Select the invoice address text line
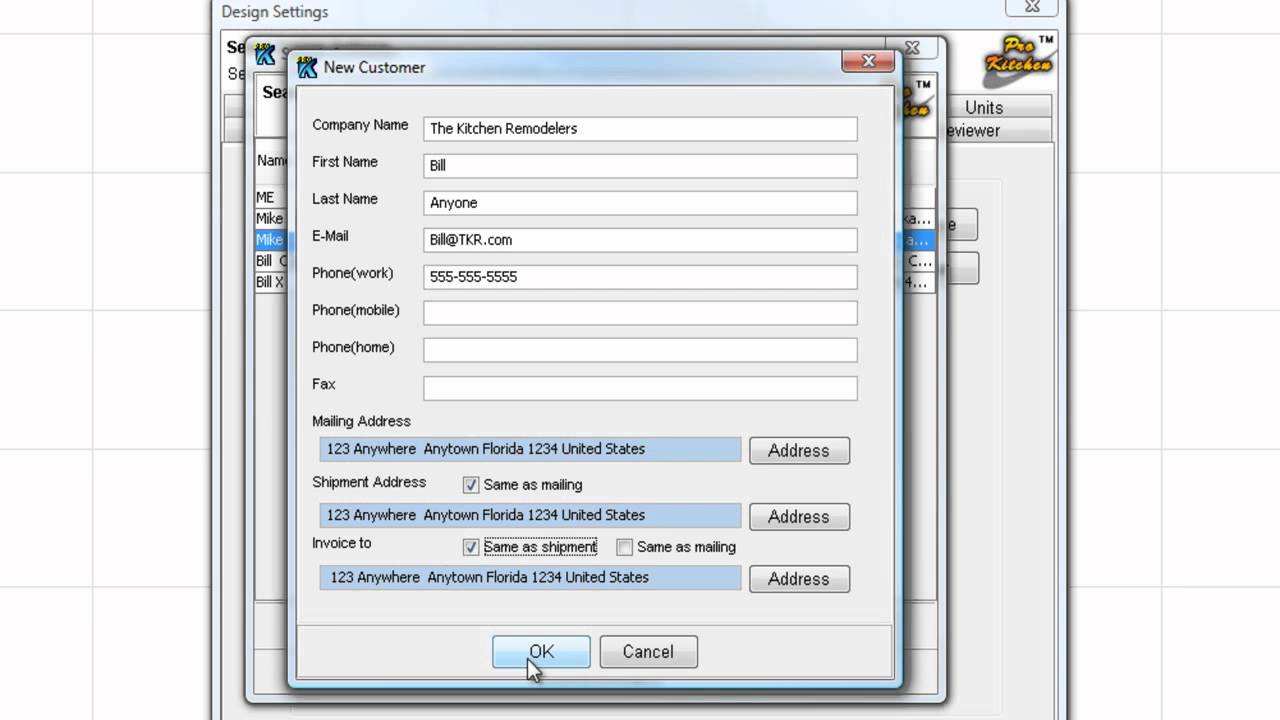Screen dimensions: 1280x720 (x=531, y=577)
